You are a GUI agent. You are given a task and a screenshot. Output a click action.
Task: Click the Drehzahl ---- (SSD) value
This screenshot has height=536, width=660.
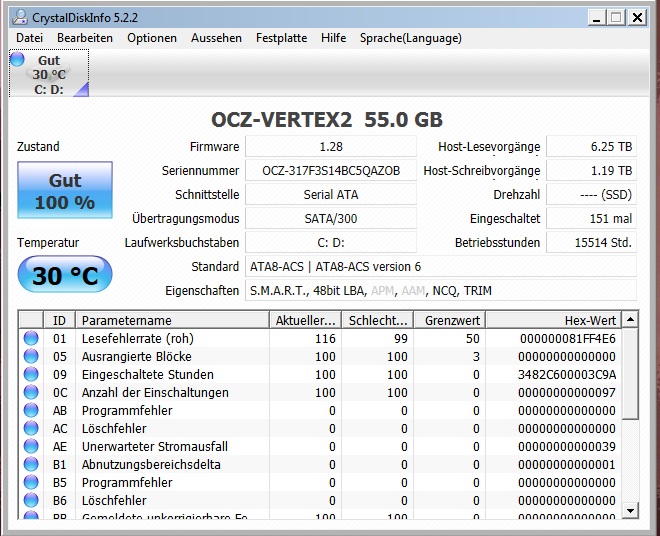coord(591,195)
